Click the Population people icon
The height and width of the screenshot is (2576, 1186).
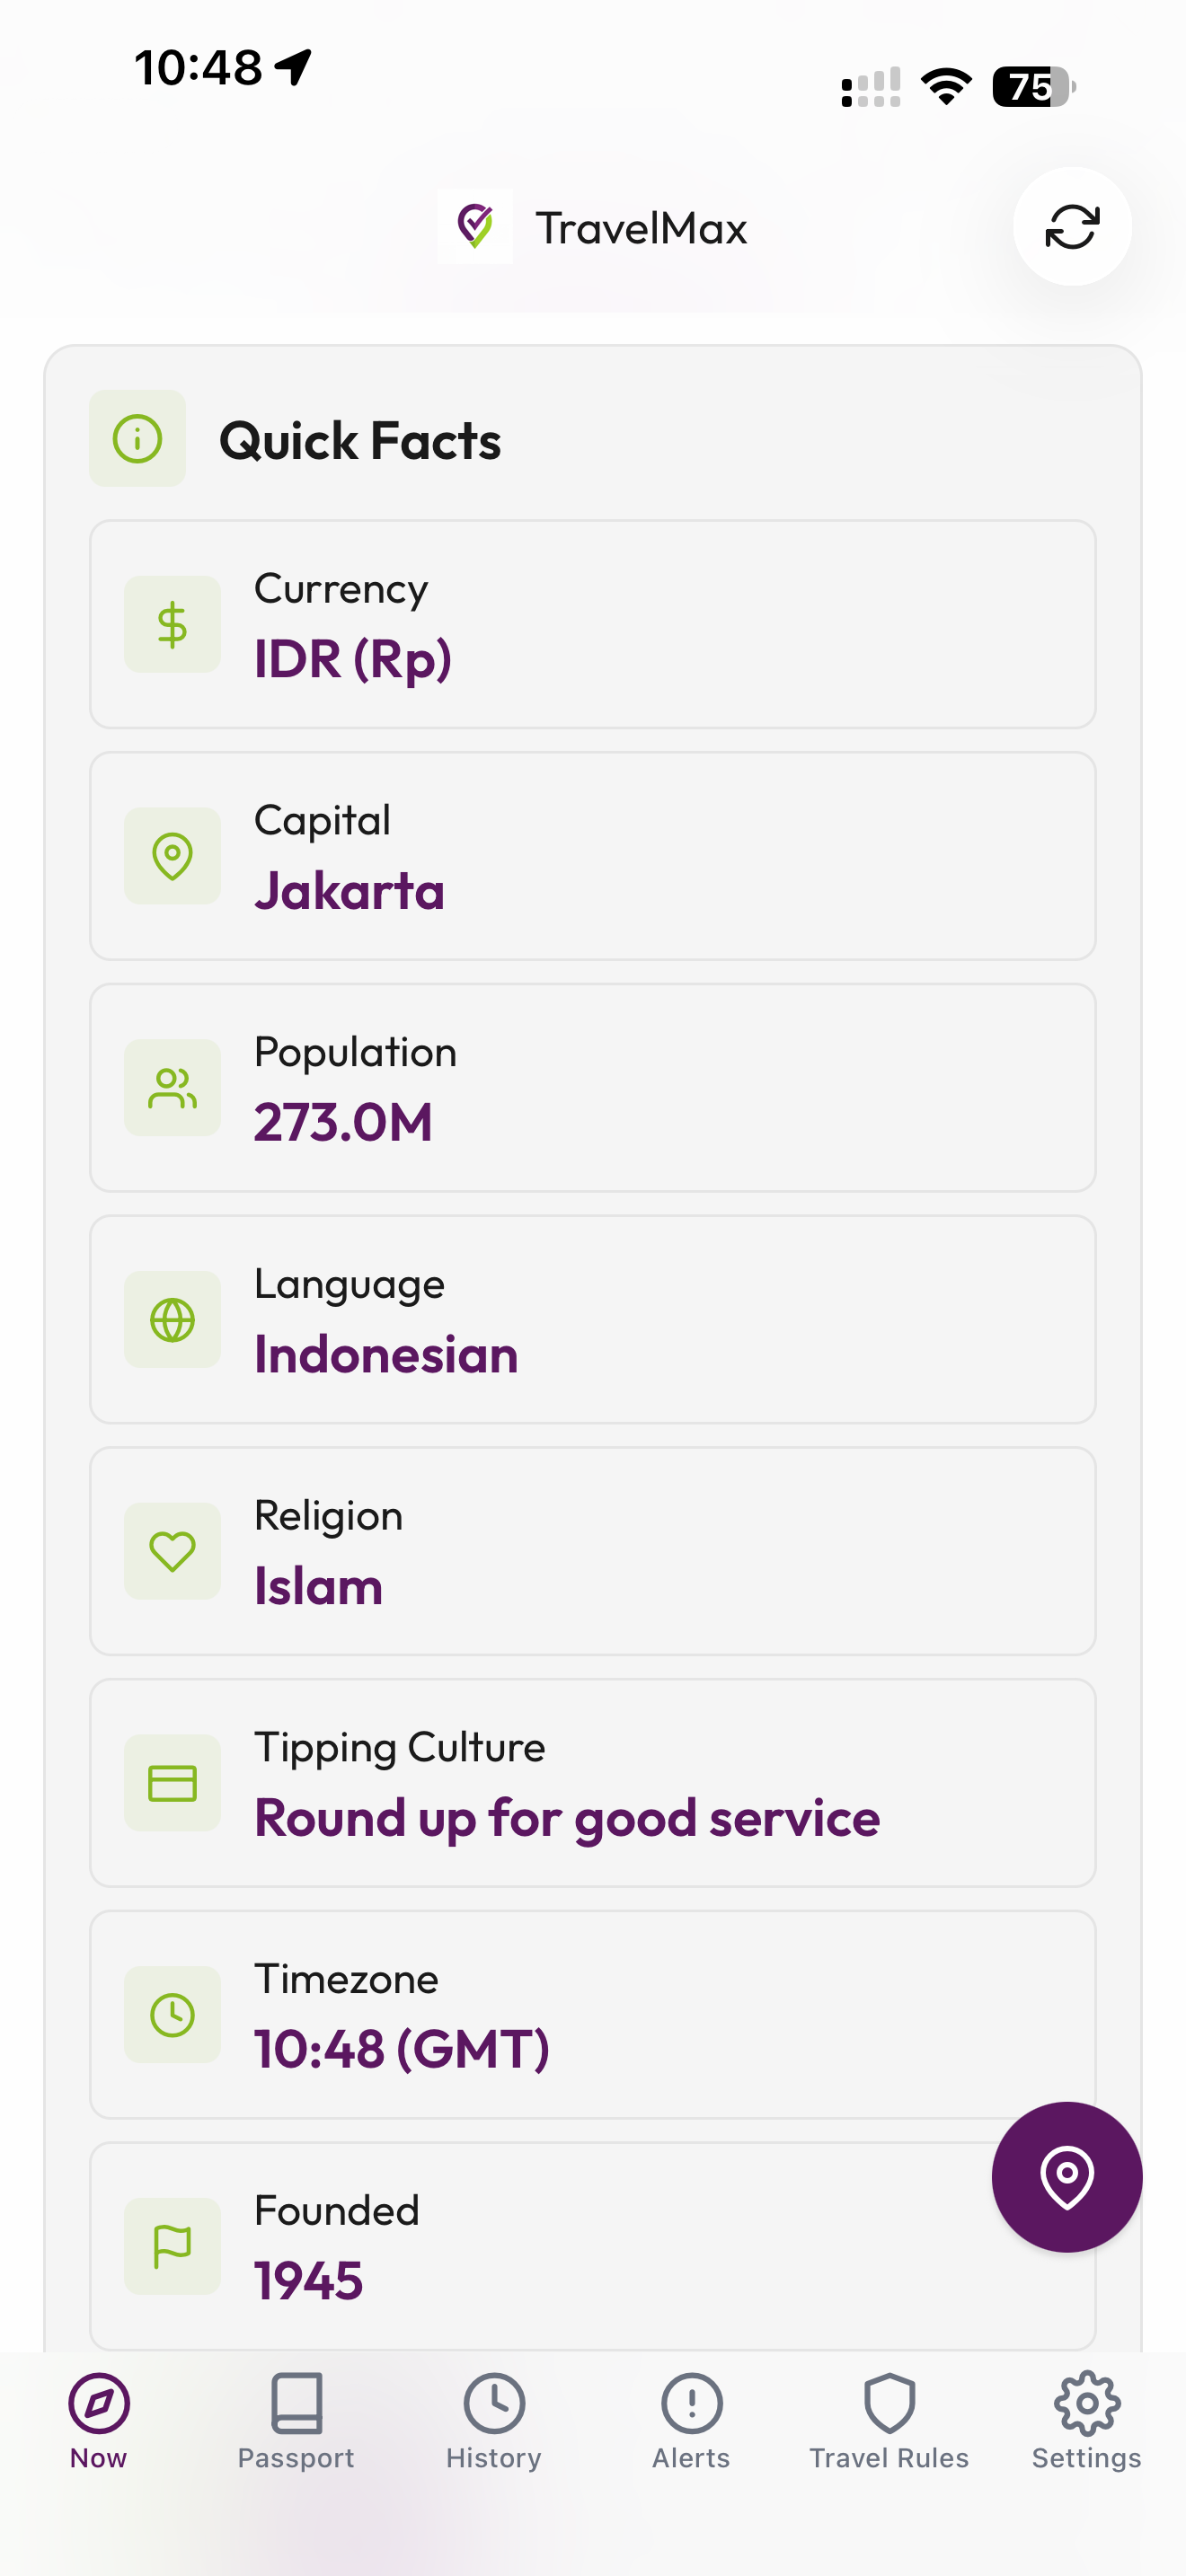(172, 1088)
